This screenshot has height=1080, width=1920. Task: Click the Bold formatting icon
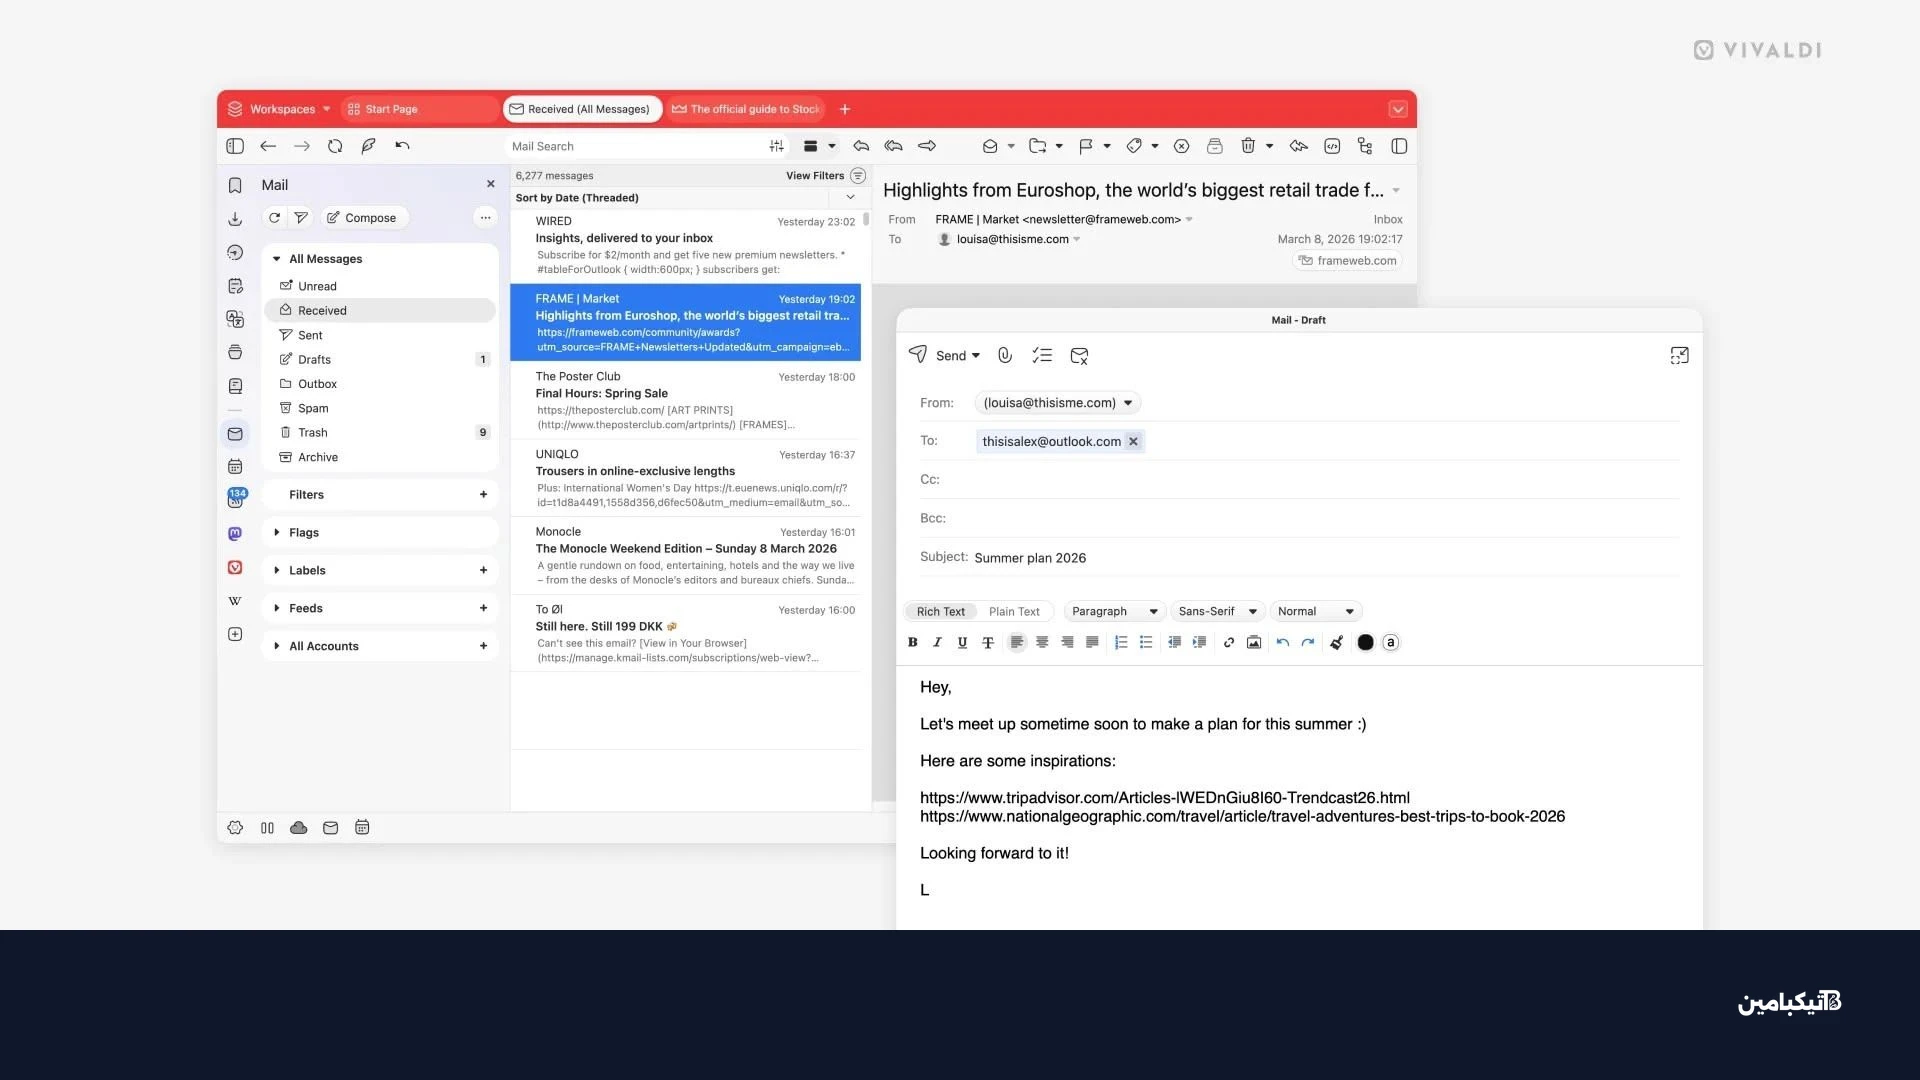tap(912, 642)
